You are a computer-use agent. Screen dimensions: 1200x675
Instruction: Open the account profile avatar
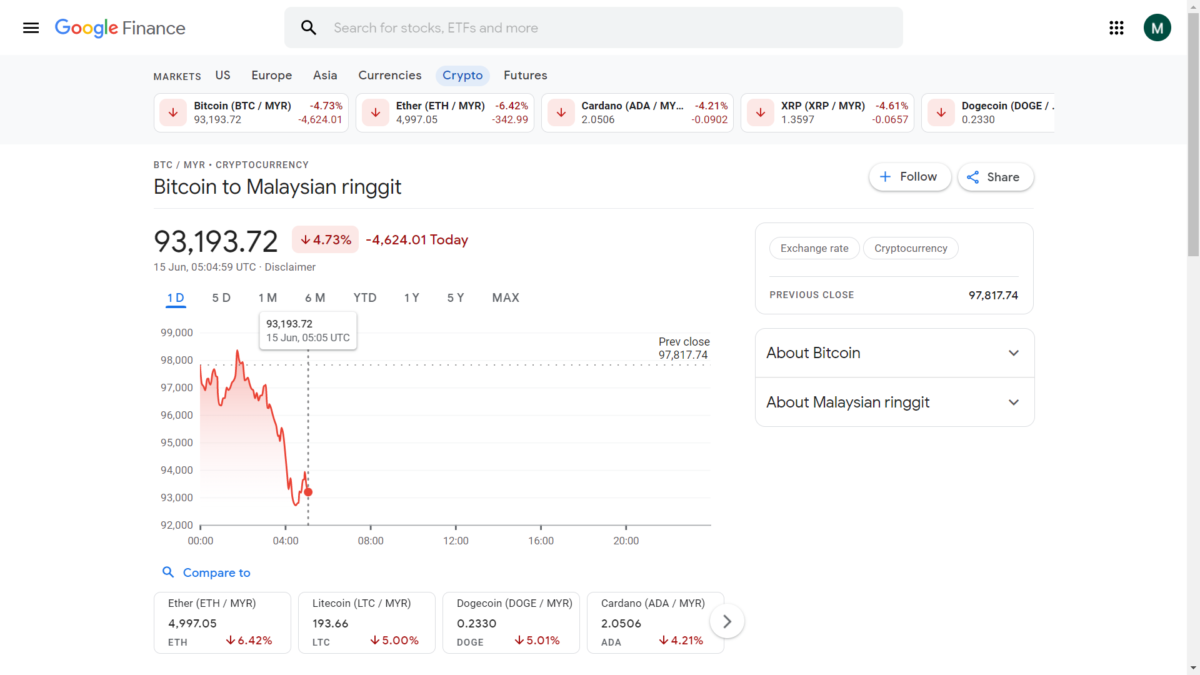click(1157, 28)
